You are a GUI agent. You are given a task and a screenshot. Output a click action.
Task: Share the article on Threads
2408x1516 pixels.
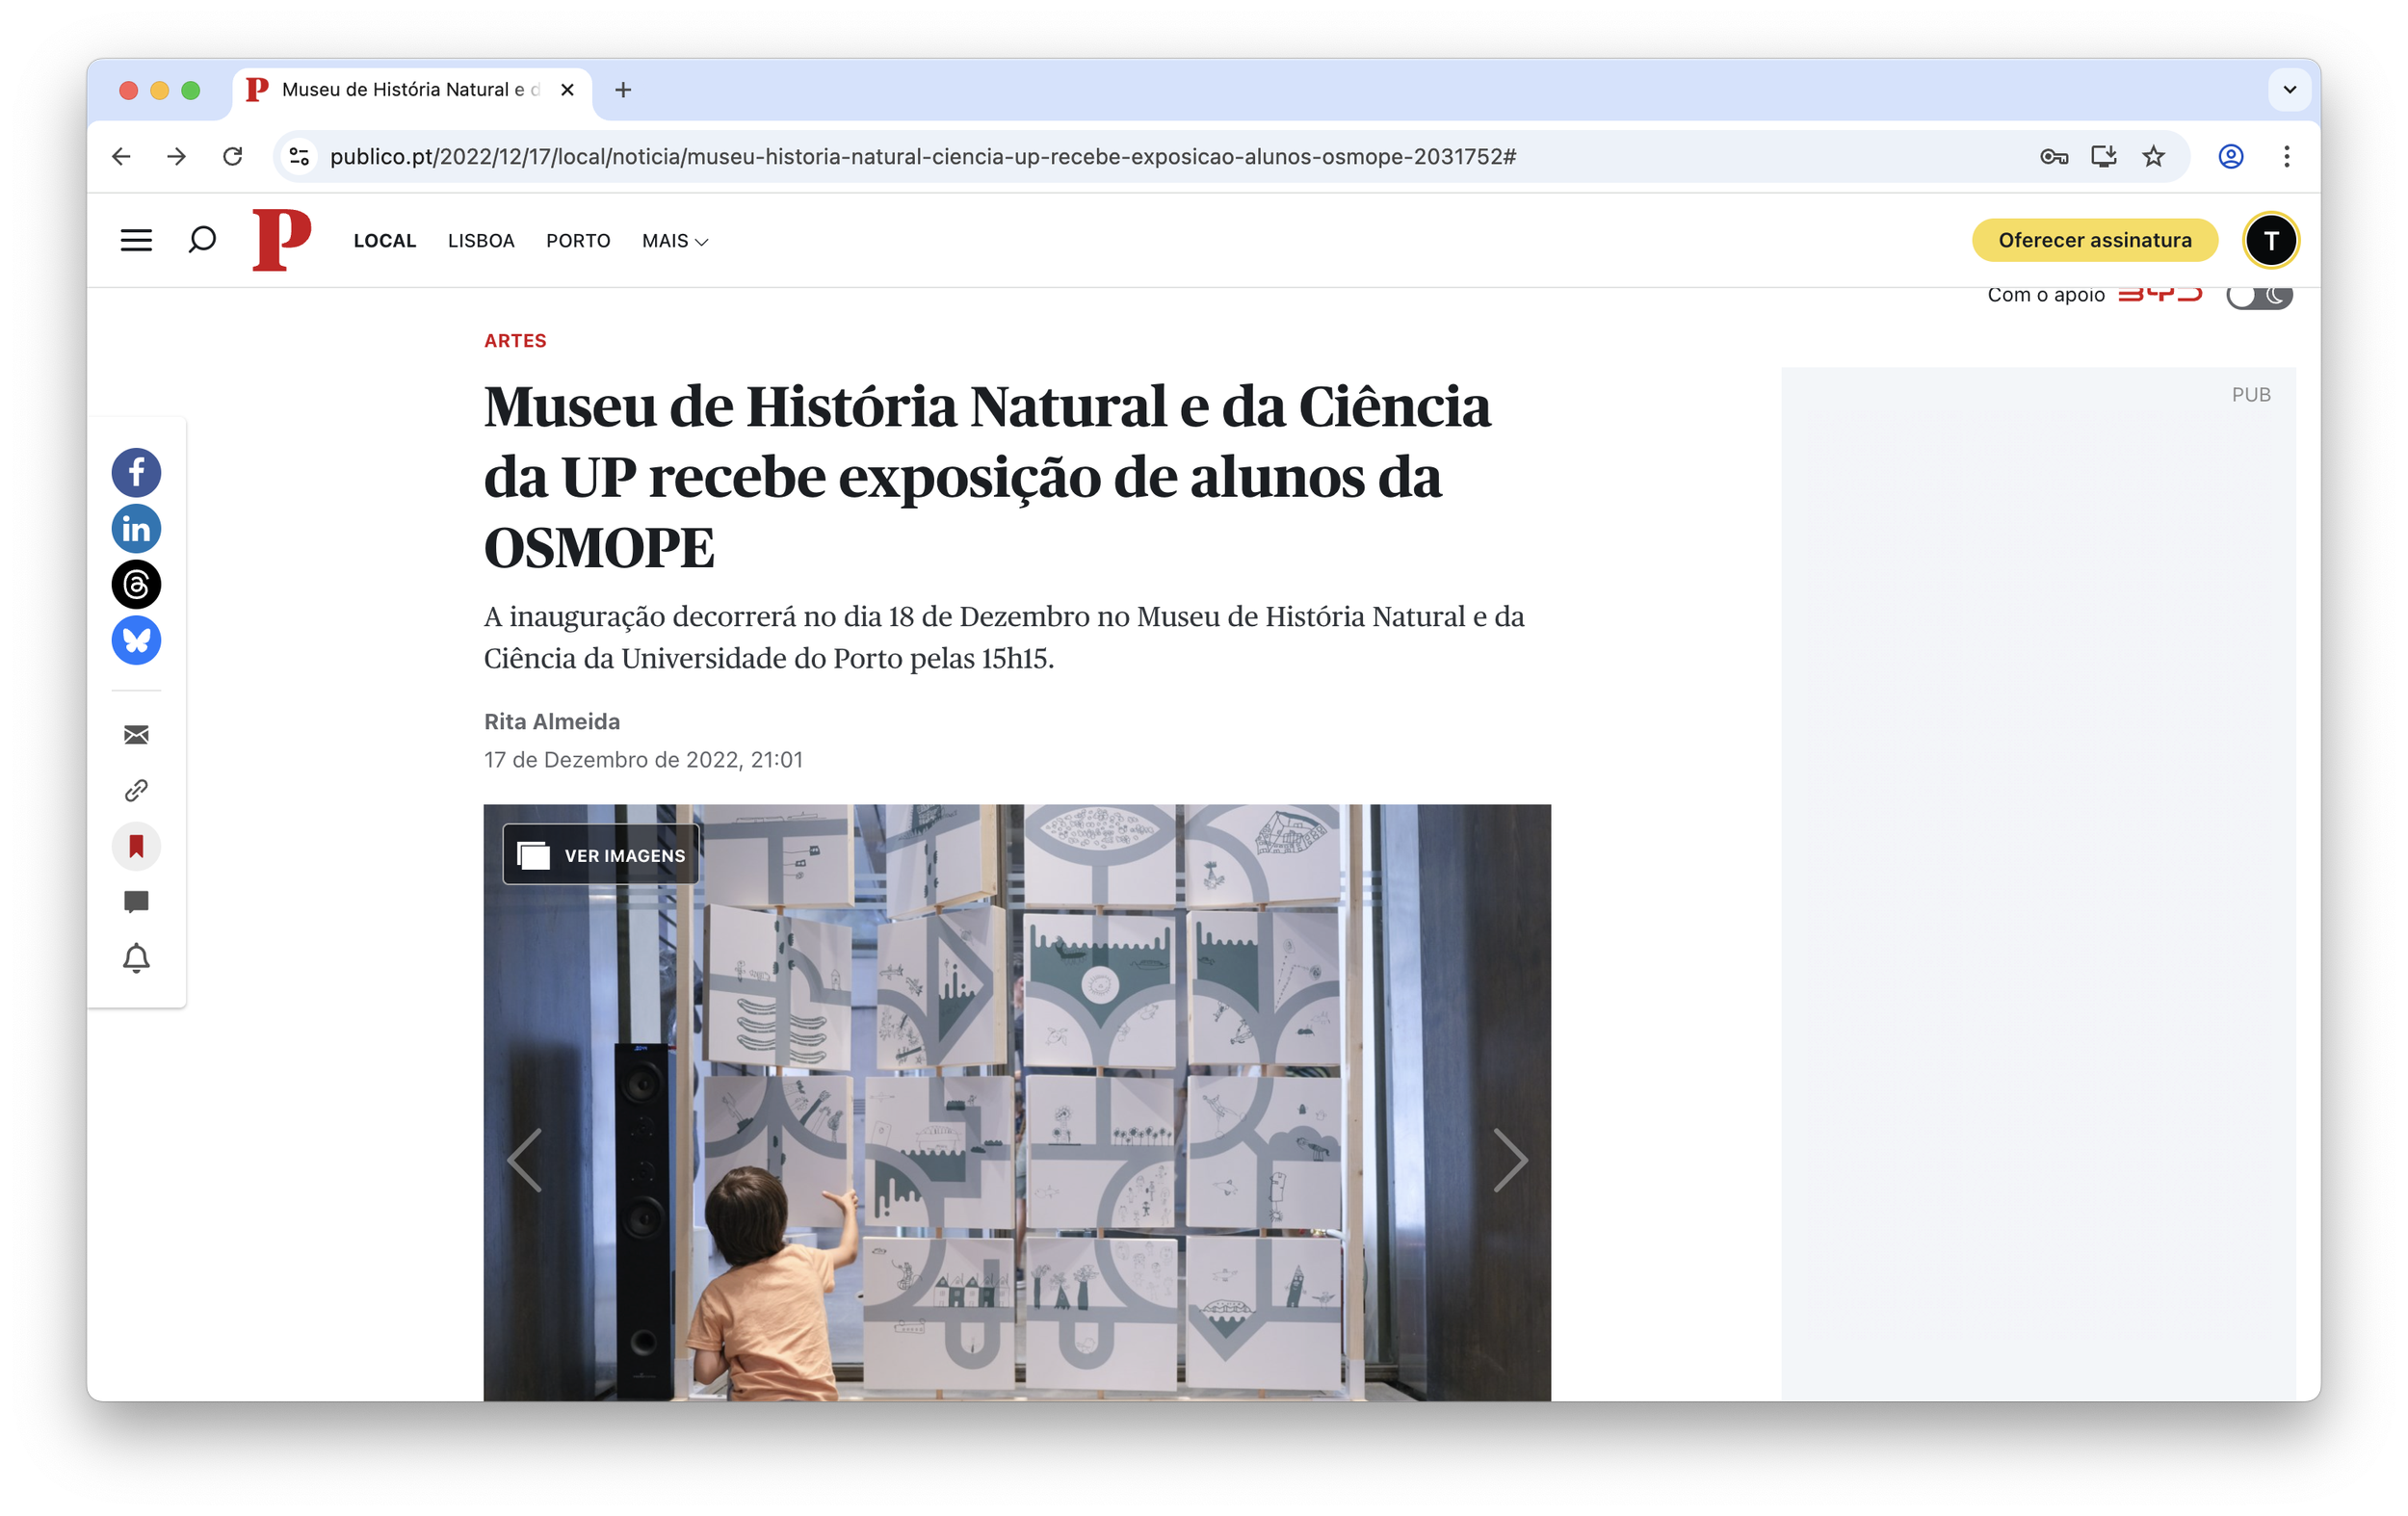coord(136,584)
